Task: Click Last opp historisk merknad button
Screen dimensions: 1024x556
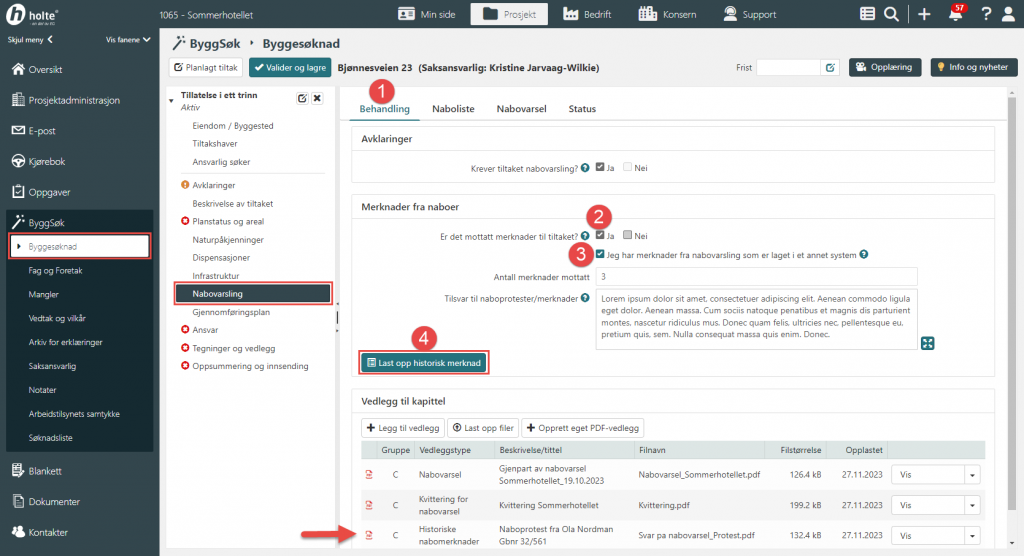Action: [423, 363]
